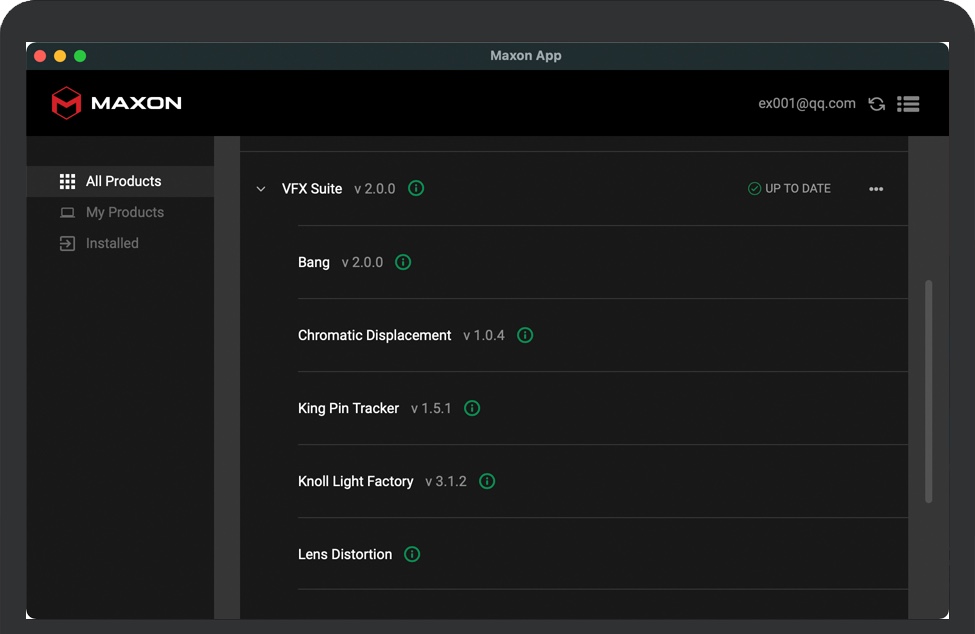Select All Products in sidebar
The height and width of the screenshot is (634, 975).
(123, 181)
